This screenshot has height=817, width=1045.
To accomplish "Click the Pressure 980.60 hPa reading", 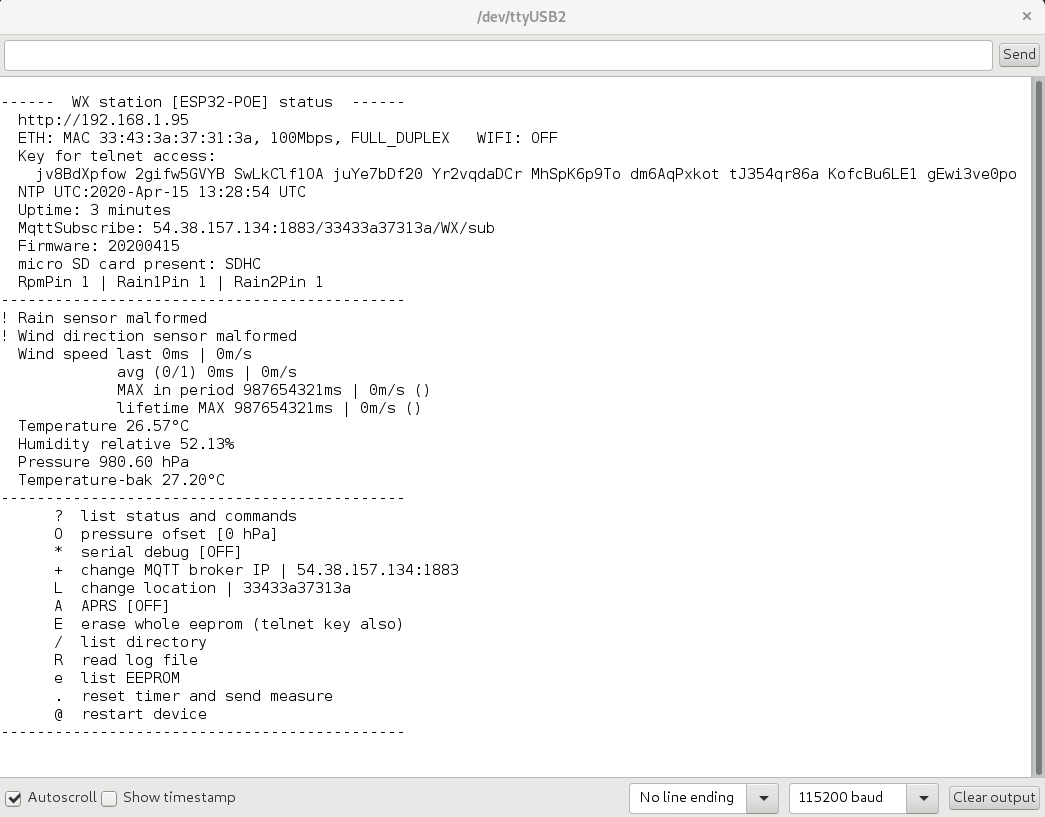I will (x=103, y=462).
